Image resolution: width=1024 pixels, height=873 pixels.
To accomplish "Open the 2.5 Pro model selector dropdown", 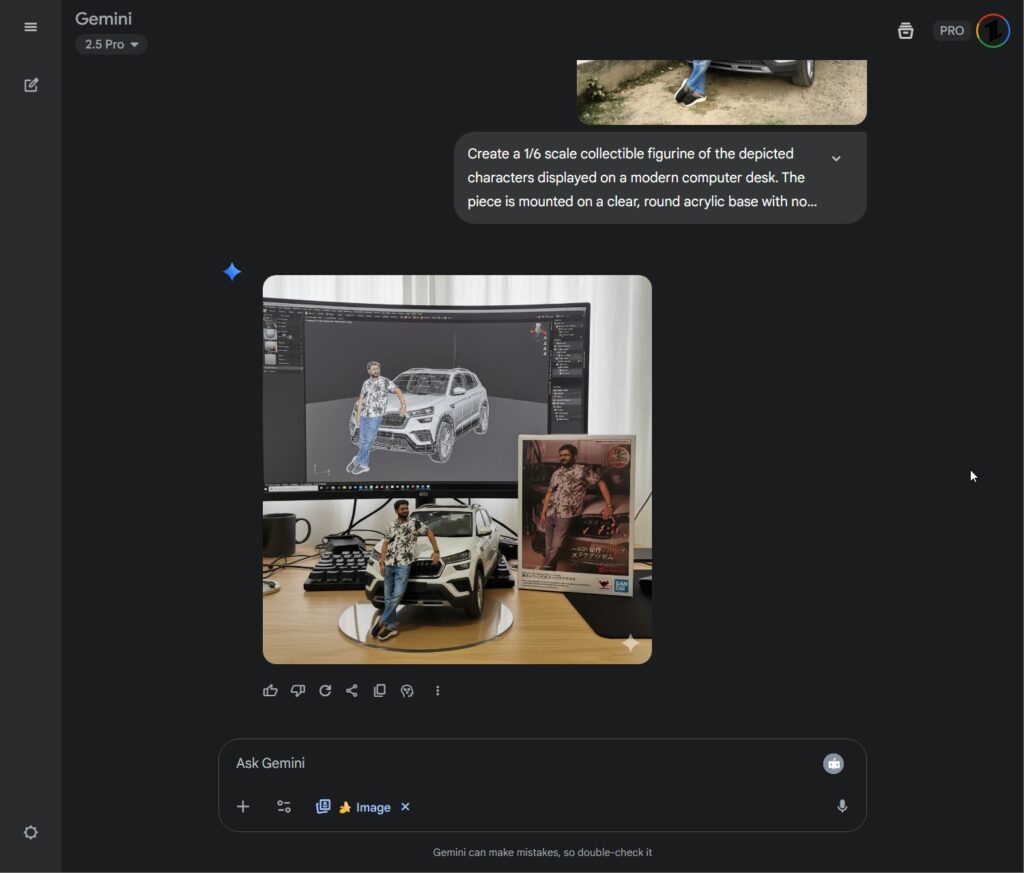I will [x=111, y=44].
